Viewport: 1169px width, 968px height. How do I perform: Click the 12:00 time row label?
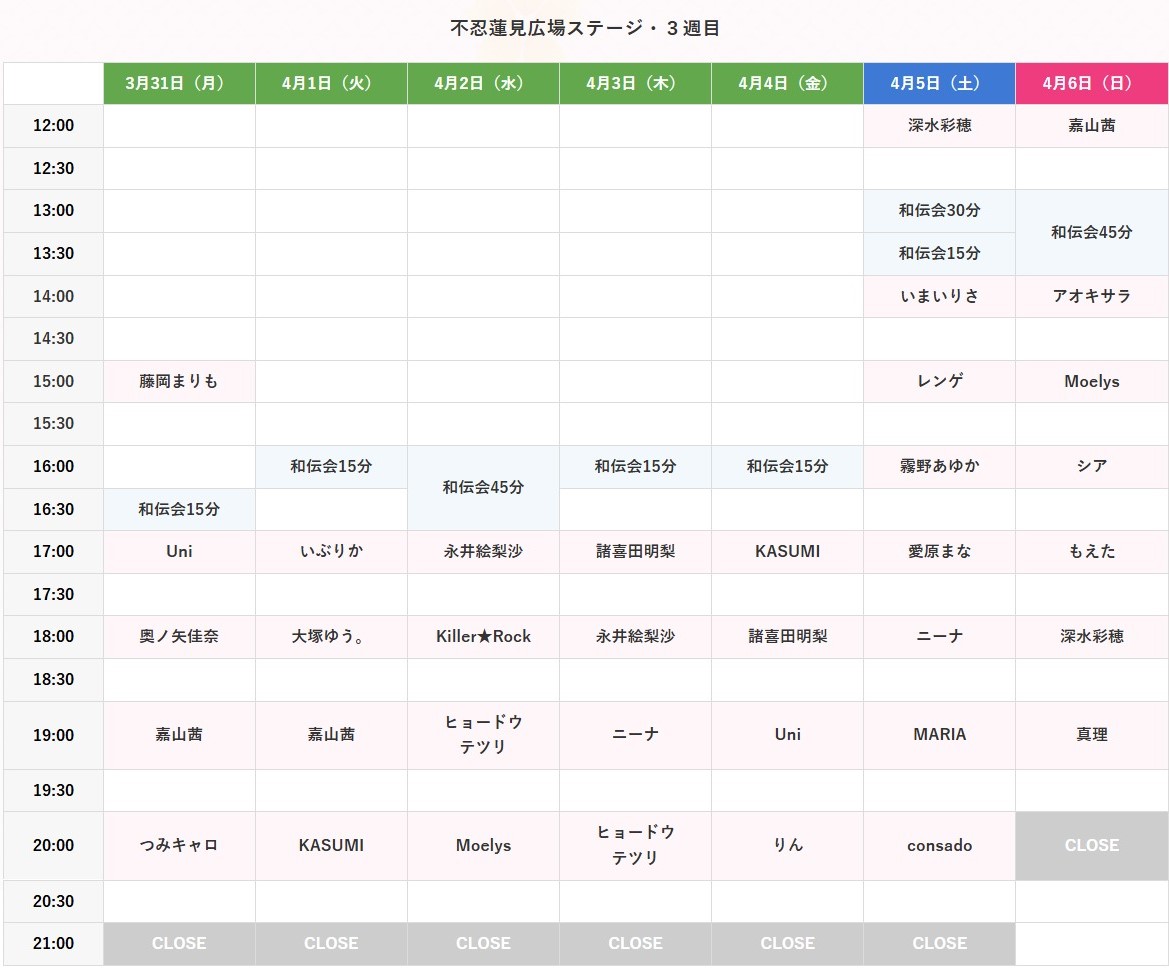(x=53, y=126)
